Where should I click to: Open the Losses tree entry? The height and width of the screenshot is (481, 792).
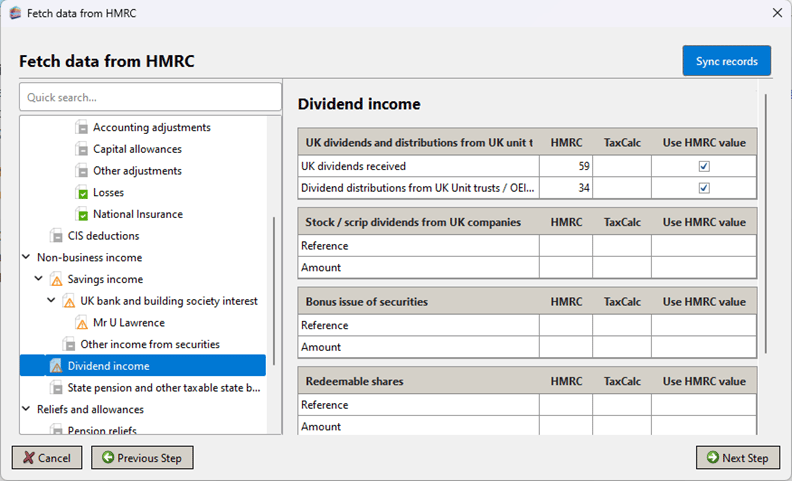point(108,193)
